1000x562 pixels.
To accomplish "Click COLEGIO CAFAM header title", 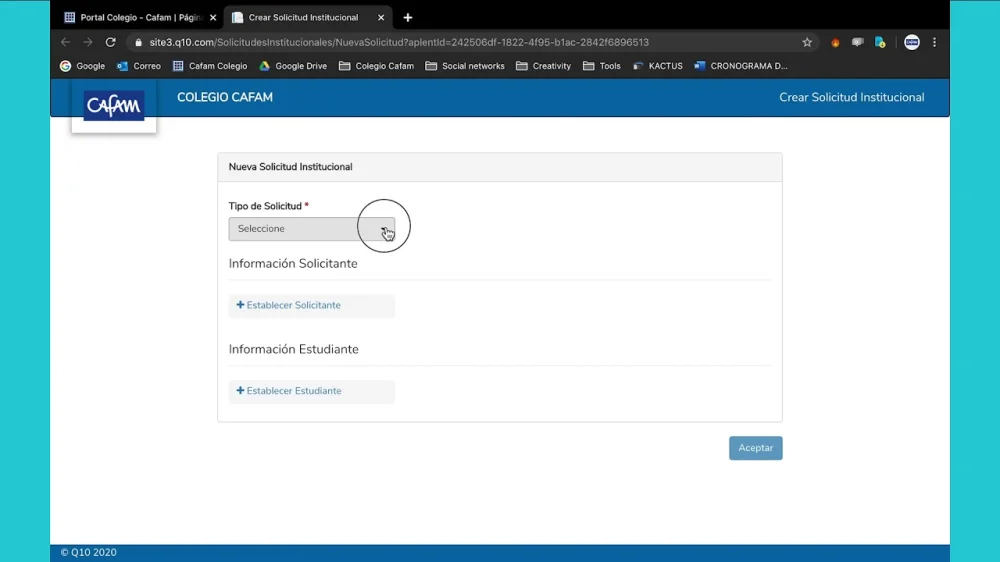I will pyautogui.click(x=224, y=98).
